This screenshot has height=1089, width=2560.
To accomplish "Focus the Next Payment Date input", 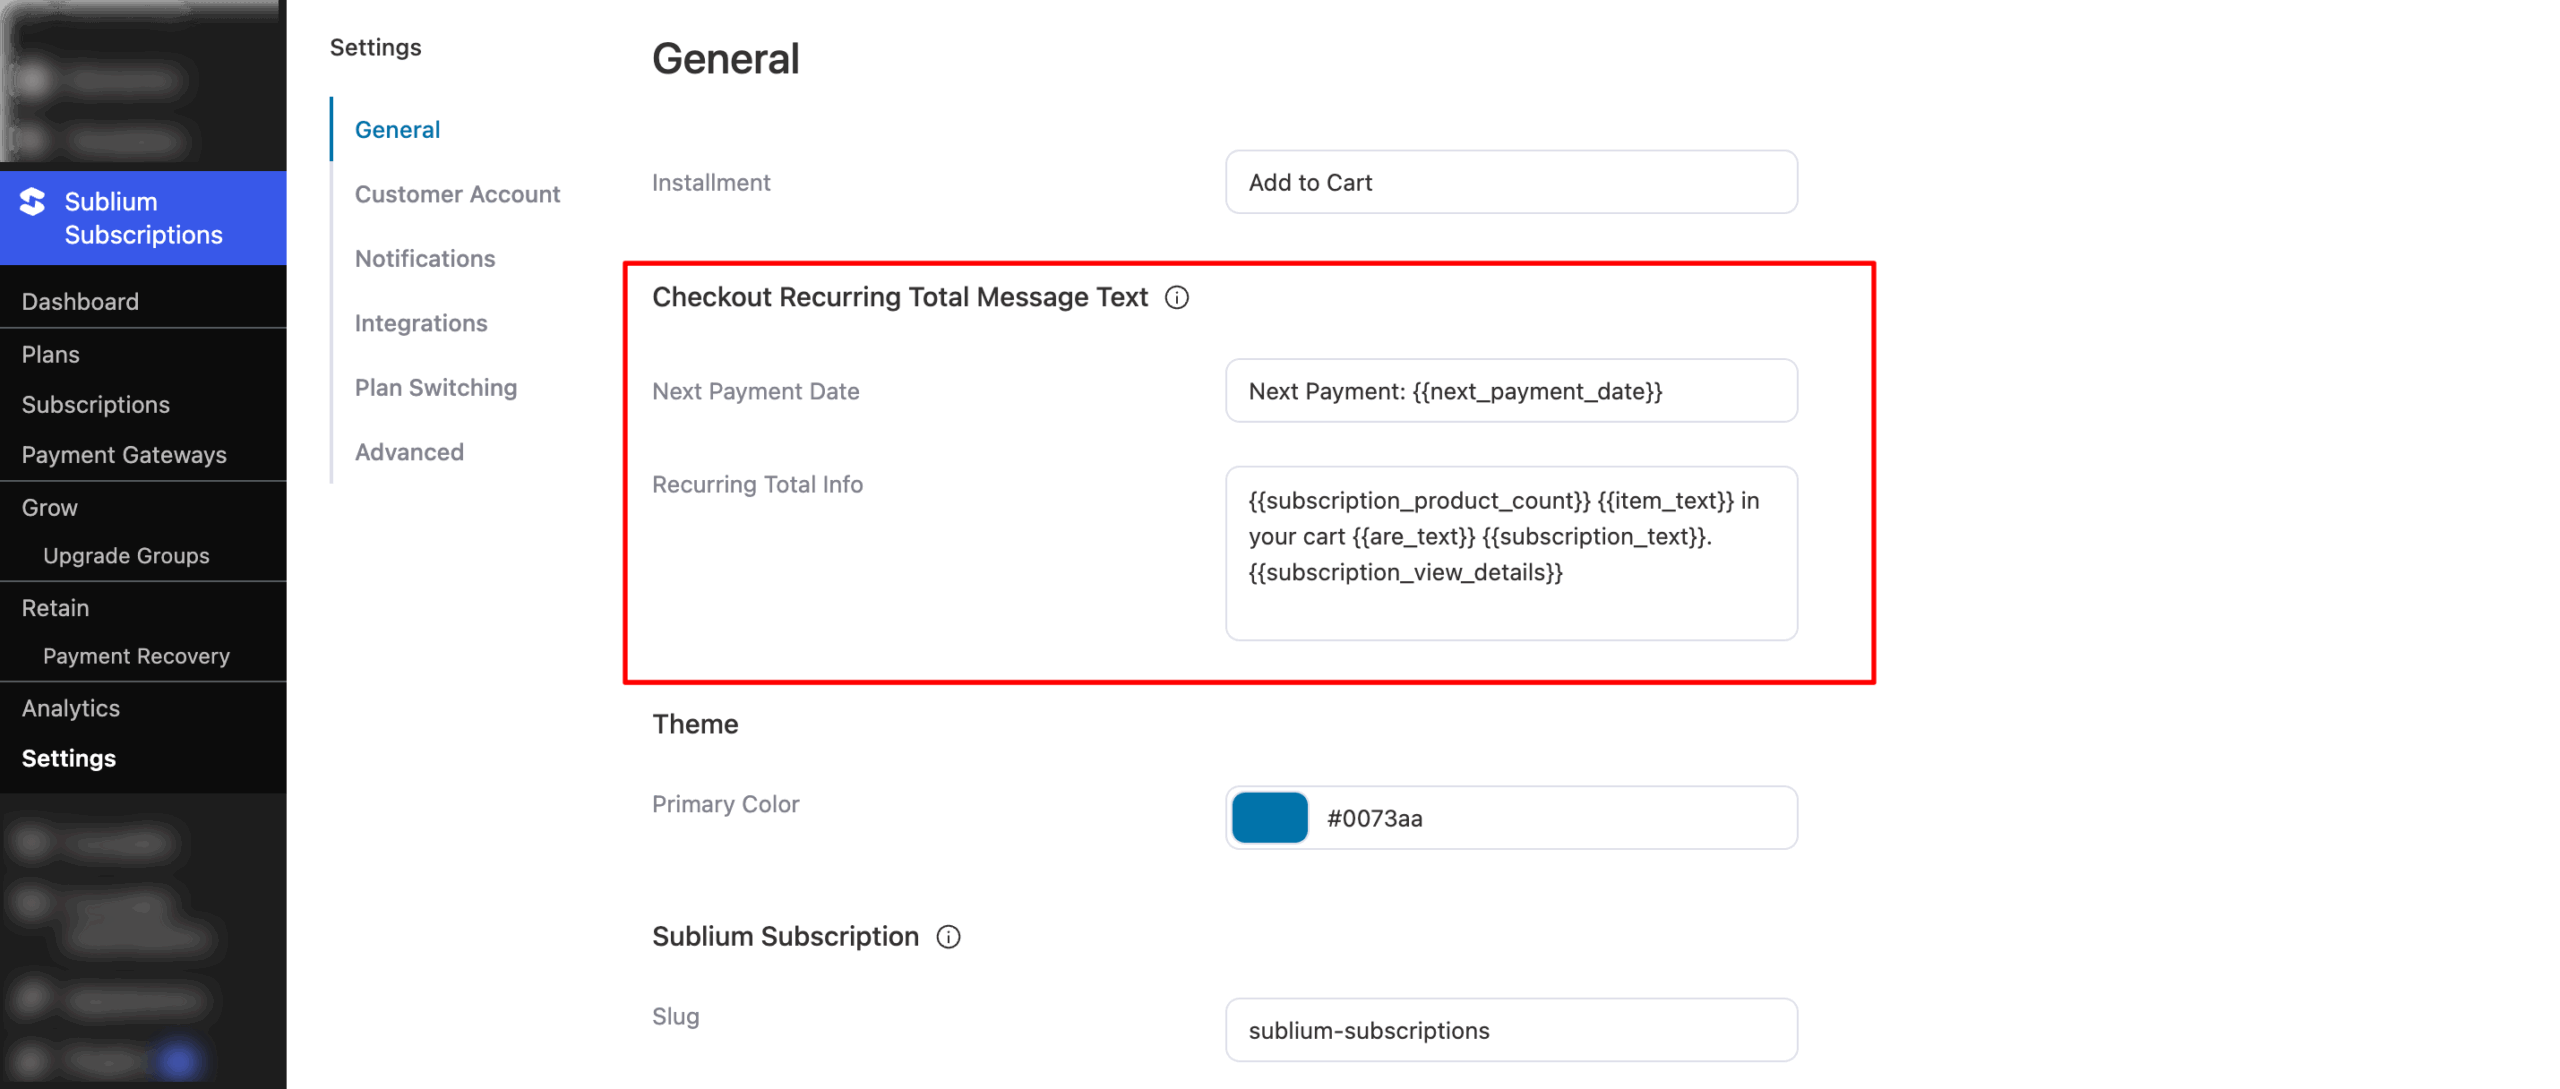I will click(x=1510, y=391).
